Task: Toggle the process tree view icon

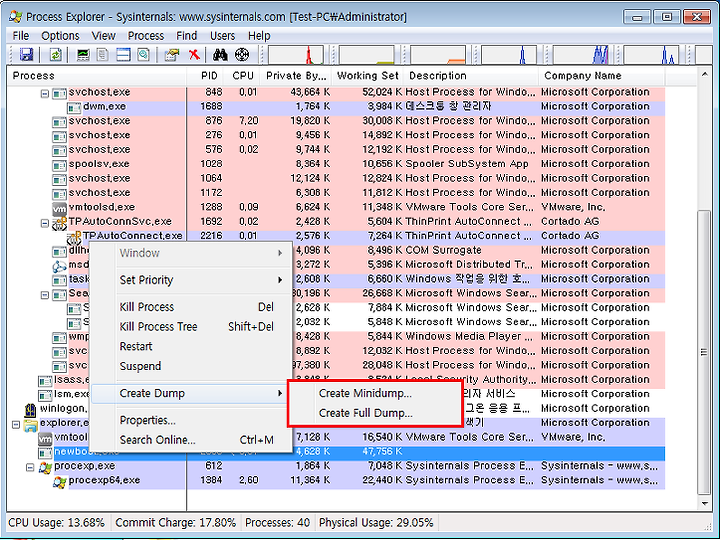Action: [x=103, y=55]
